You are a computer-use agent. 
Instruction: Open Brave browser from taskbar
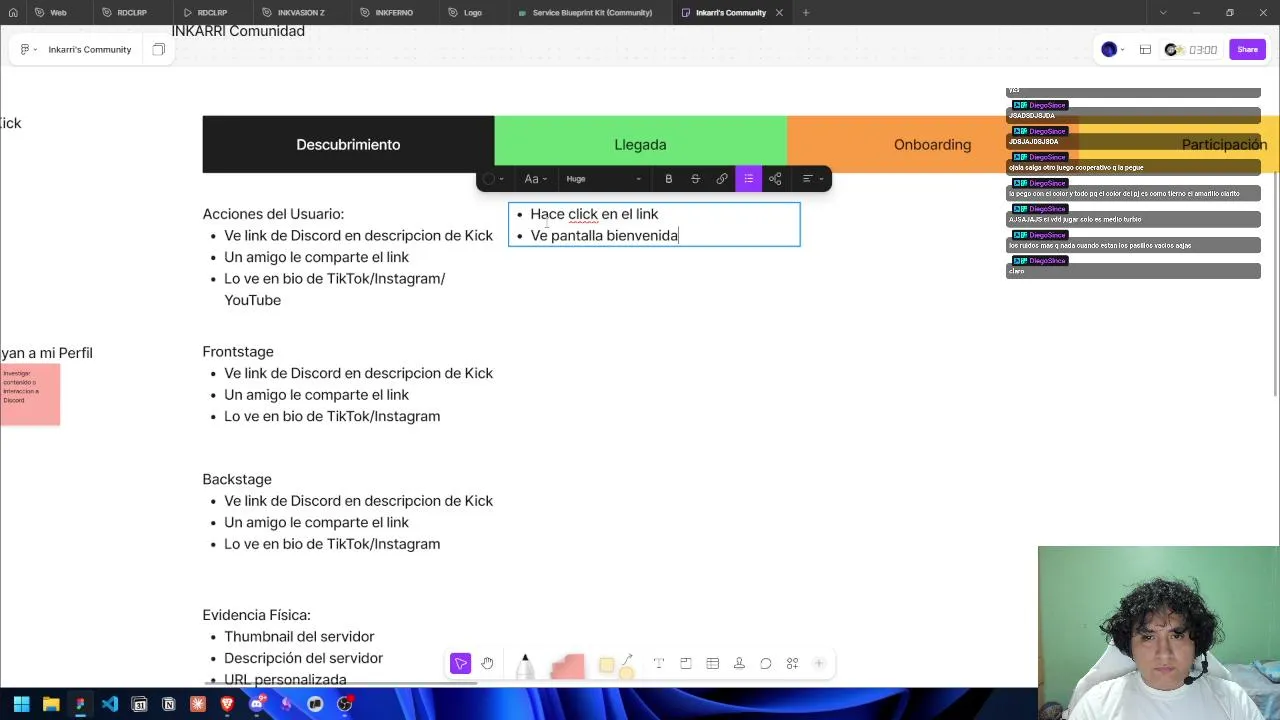point(227,704)
